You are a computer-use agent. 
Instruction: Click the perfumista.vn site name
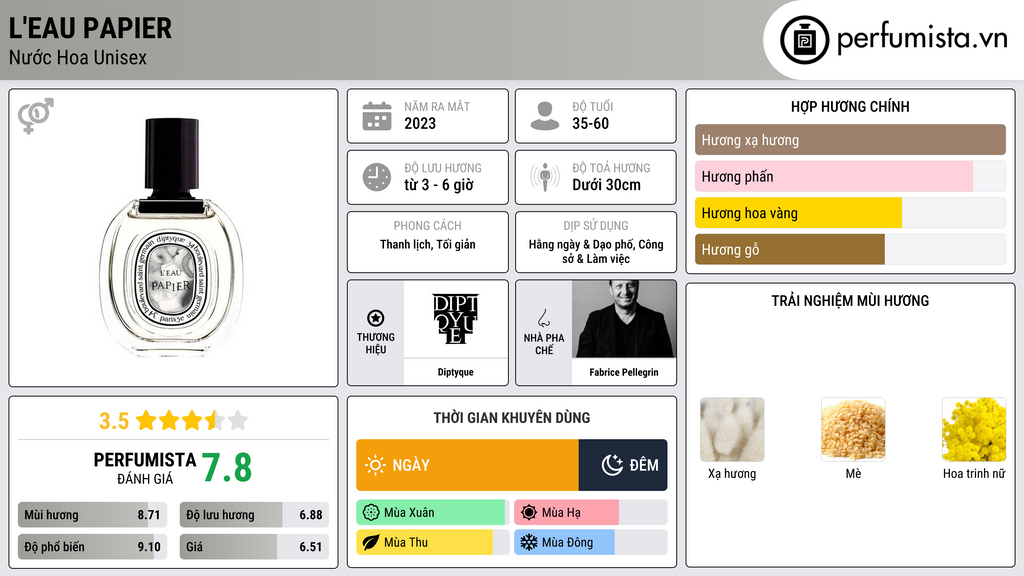point(922,39)
